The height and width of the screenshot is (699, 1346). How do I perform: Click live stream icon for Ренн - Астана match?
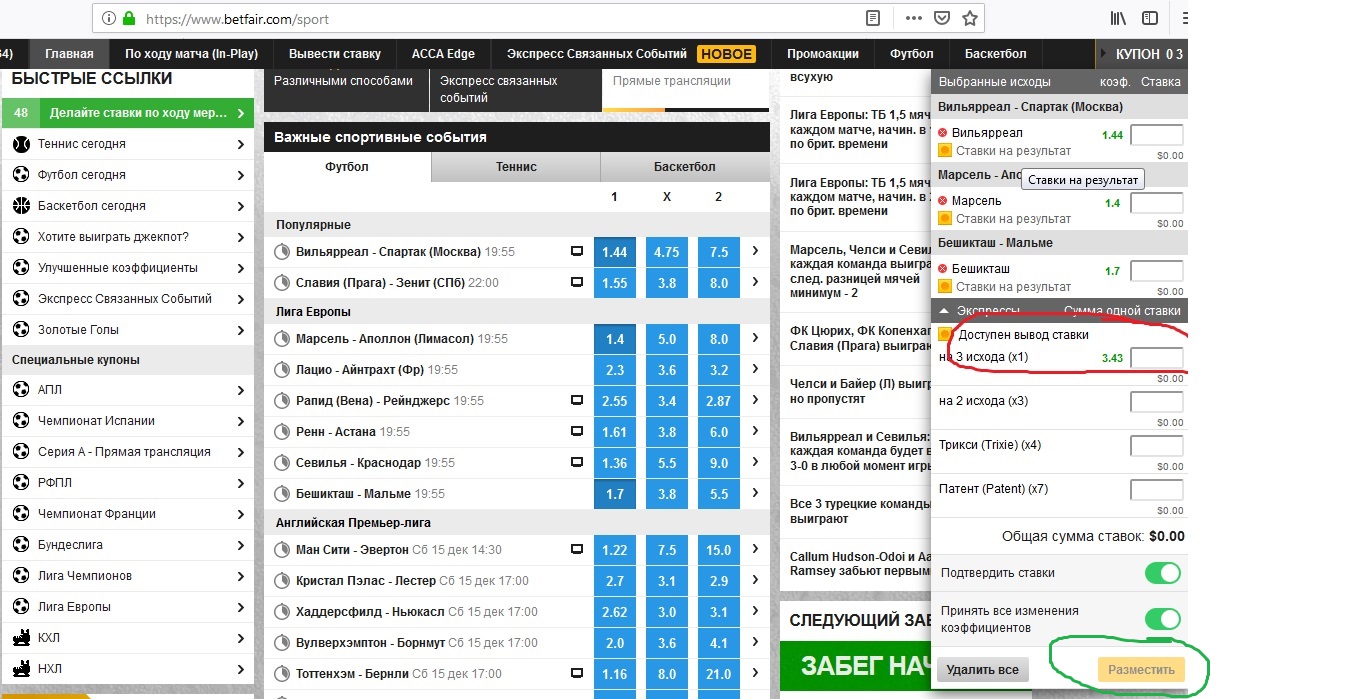pyautogui.click(x=577, y=432)
